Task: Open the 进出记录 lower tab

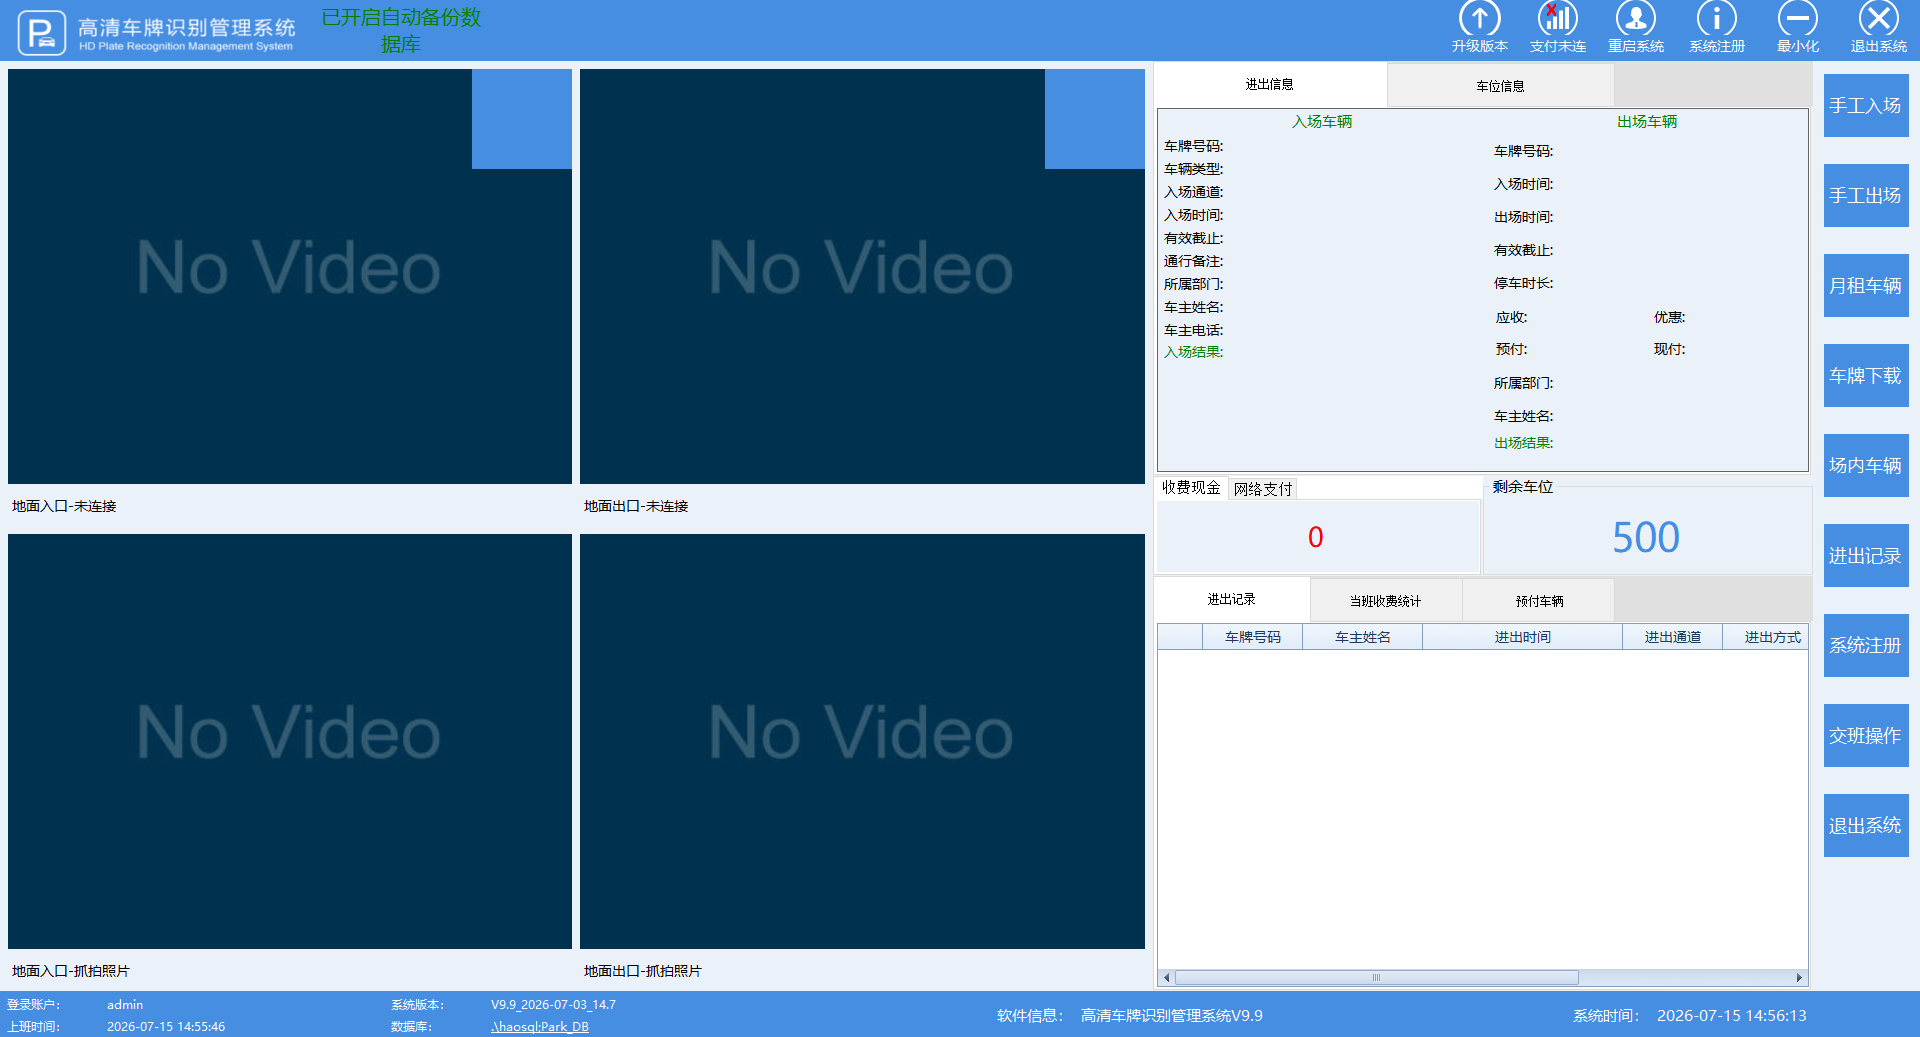Action: (x=1231, y=599)
